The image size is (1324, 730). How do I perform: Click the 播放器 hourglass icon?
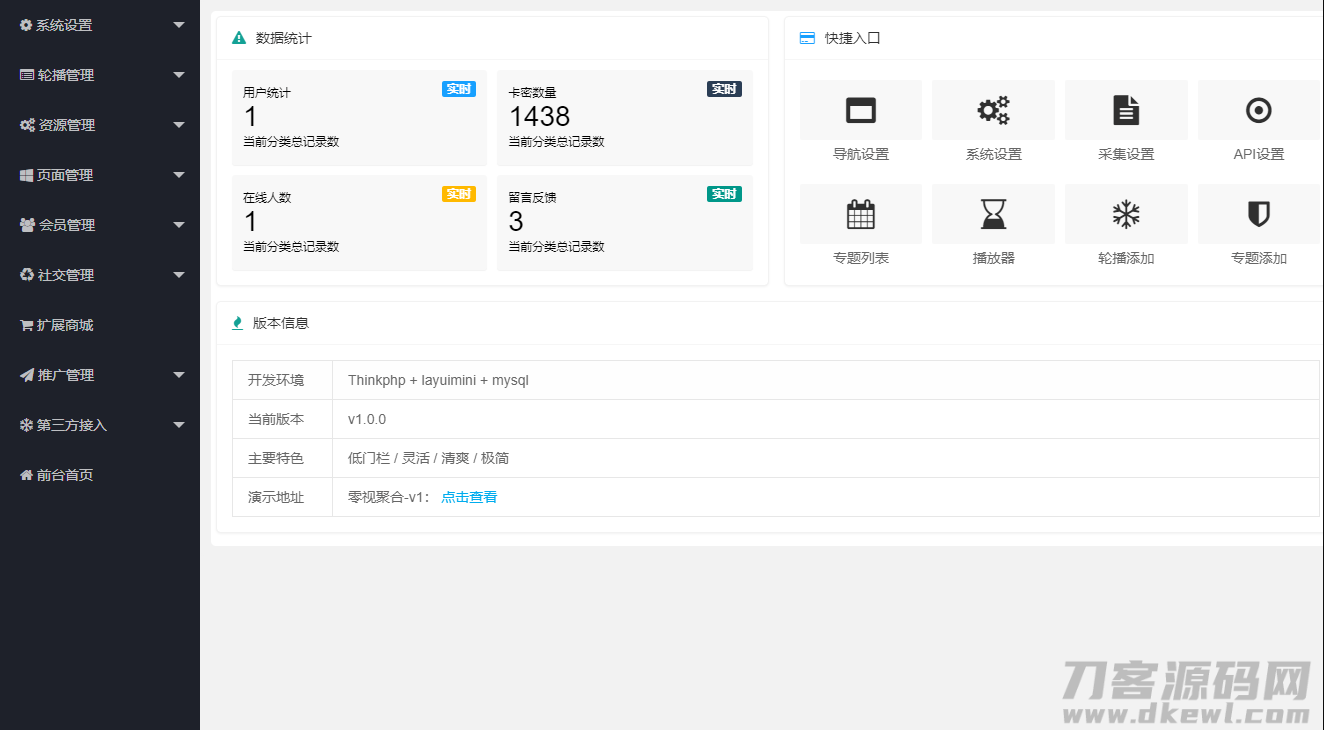click(x=993, y=214)
